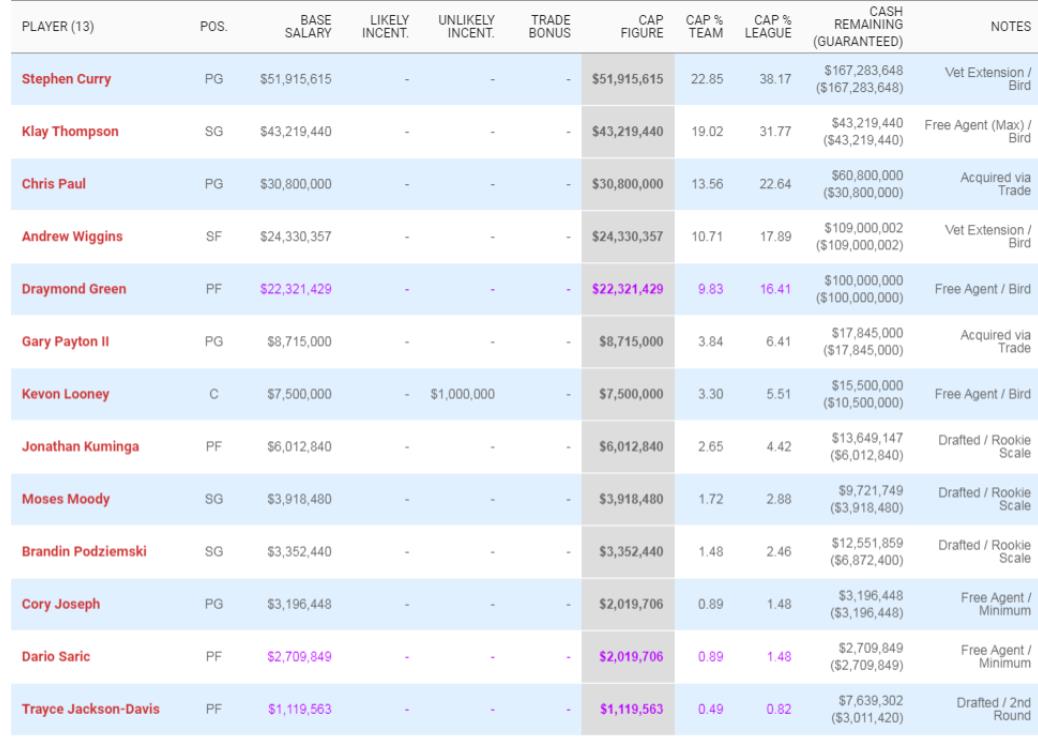Select Draymond Green's $22,321,429 cap figure cell
Image resolution: width=1038 pixels, height=739 pixels.
[x=628, y=289]
